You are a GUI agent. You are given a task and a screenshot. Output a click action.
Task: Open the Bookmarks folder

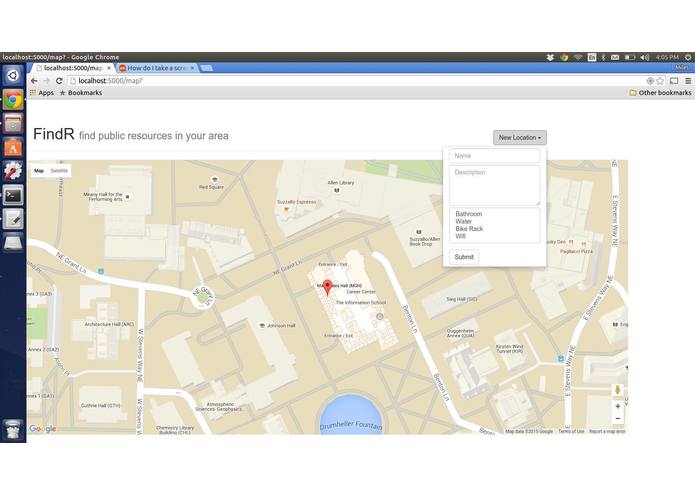(81, 93)
